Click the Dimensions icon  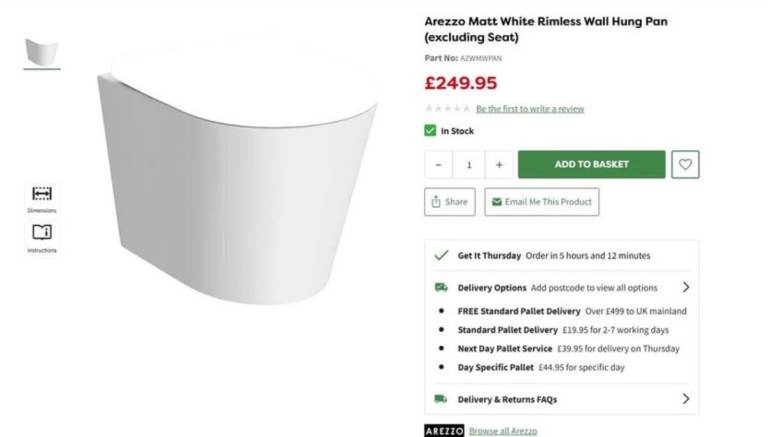[x=41, y=194]
